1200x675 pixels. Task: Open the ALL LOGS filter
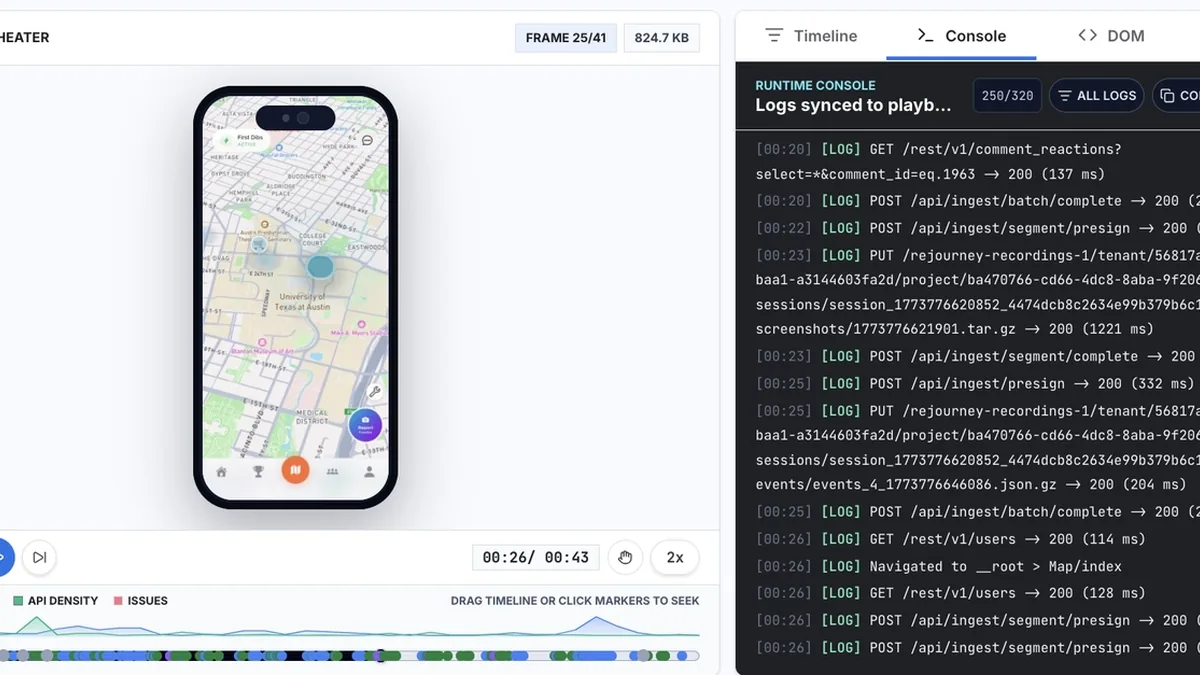coord(1097,96)
